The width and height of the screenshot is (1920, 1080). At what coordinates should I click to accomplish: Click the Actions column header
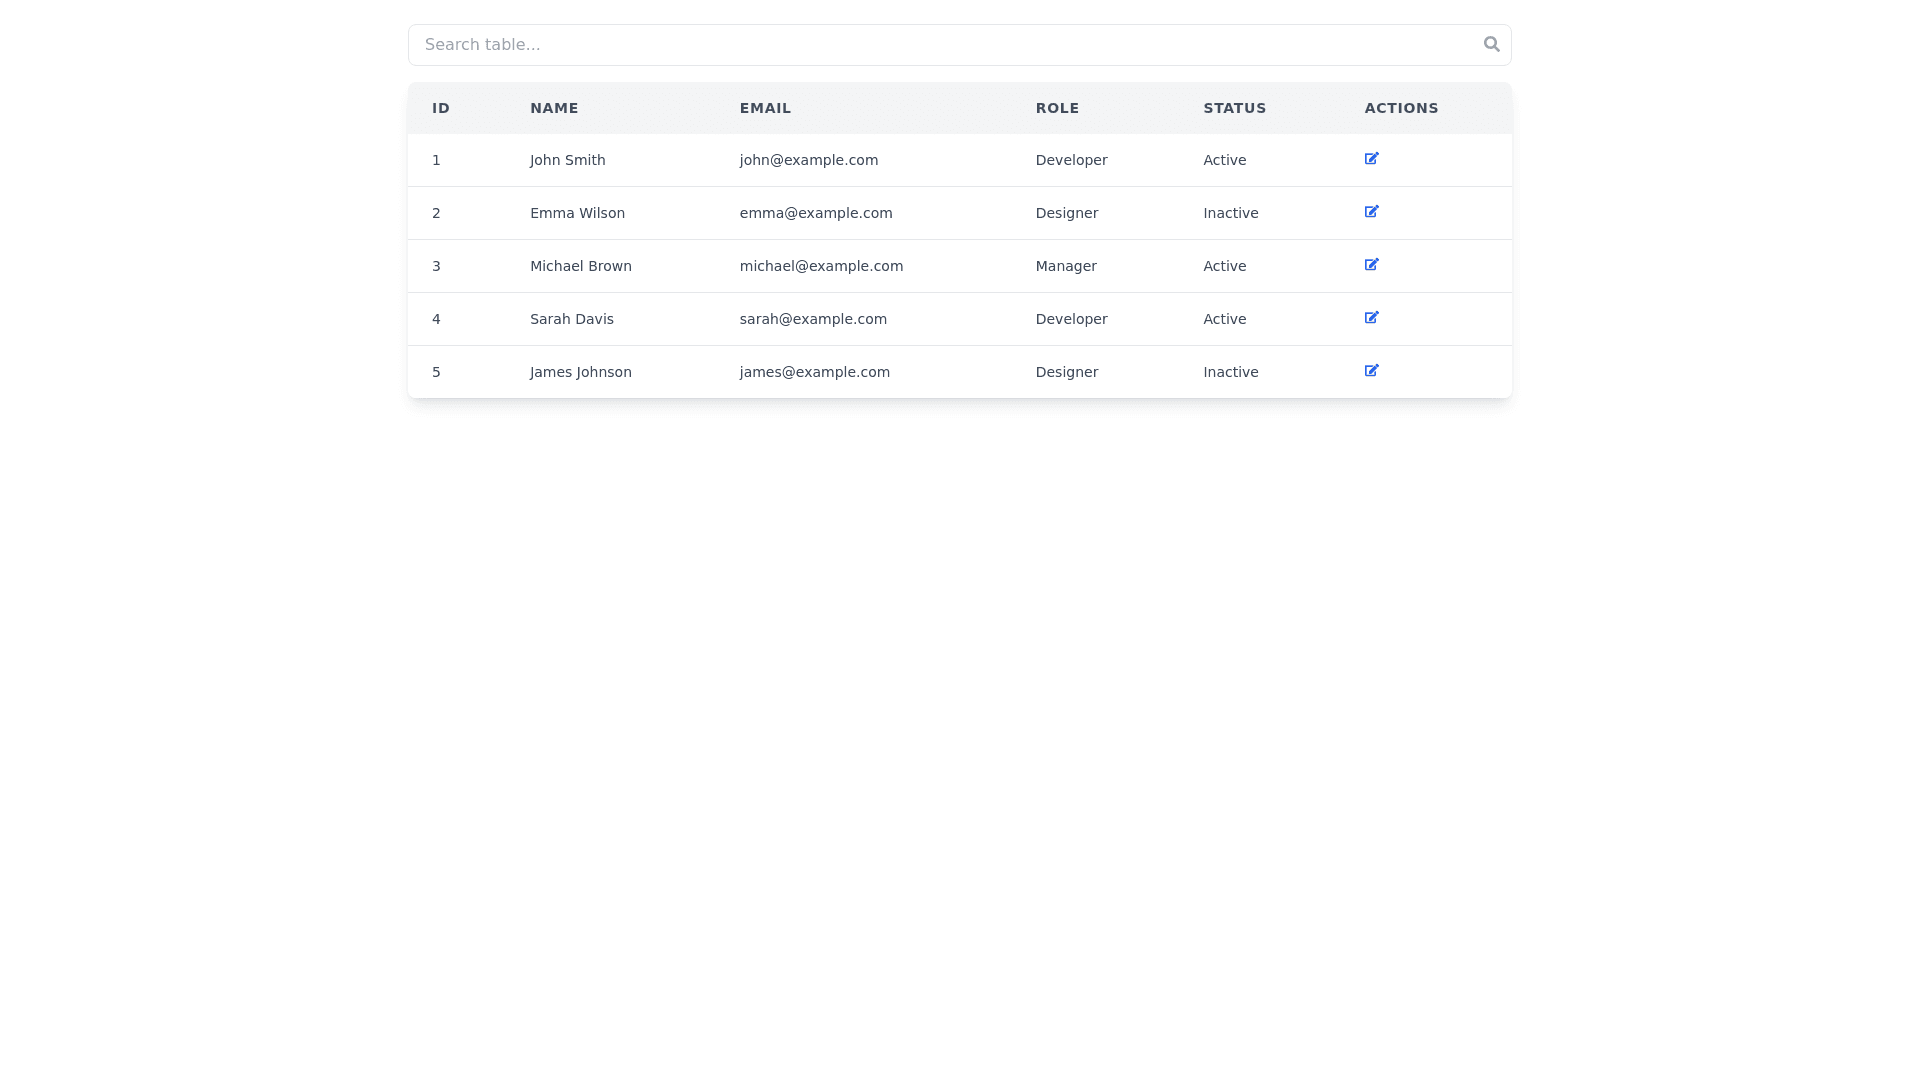click(1401, 108)
